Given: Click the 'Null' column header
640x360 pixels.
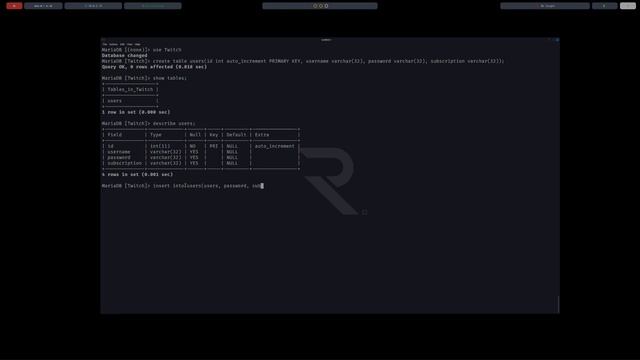Looking at the screenshot, I should [195, 135].
